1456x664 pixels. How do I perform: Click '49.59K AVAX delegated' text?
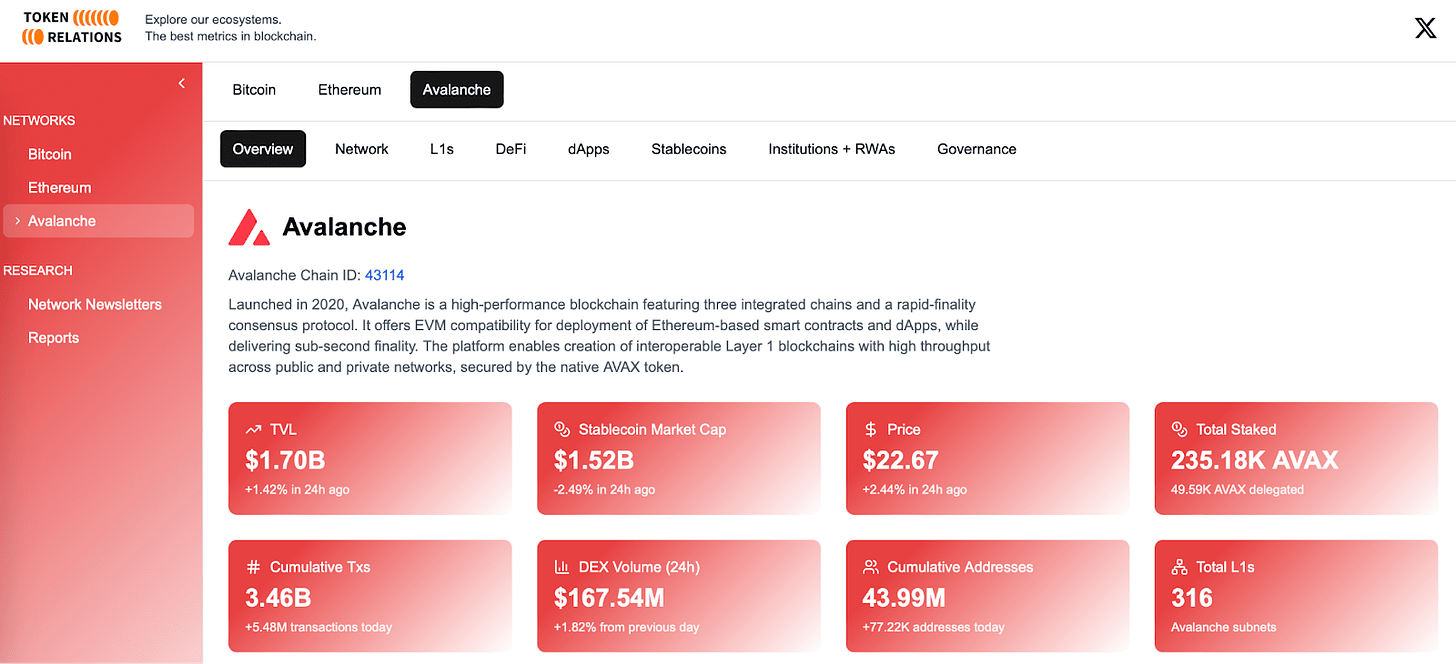point(1238,490)
